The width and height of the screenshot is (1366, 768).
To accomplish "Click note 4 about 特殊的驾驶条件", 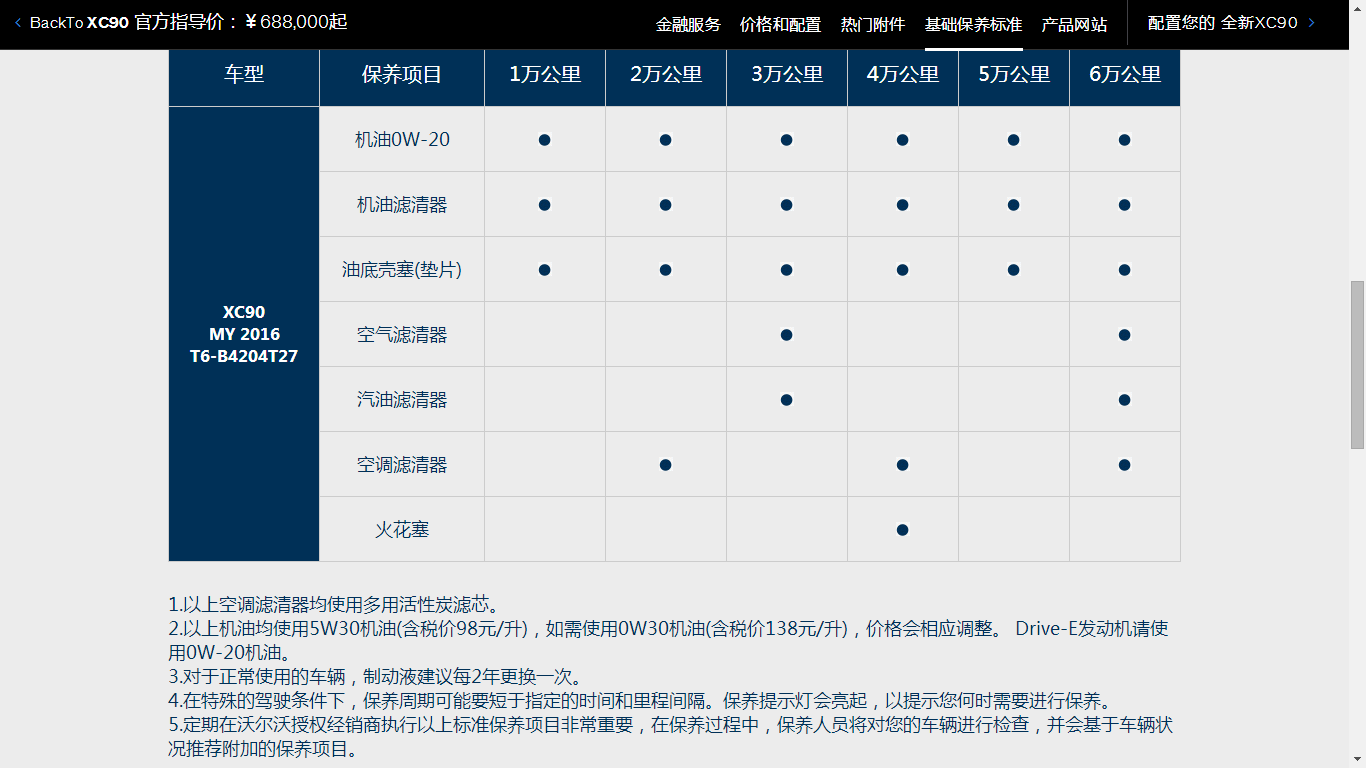I will click(x=640, y=701).
